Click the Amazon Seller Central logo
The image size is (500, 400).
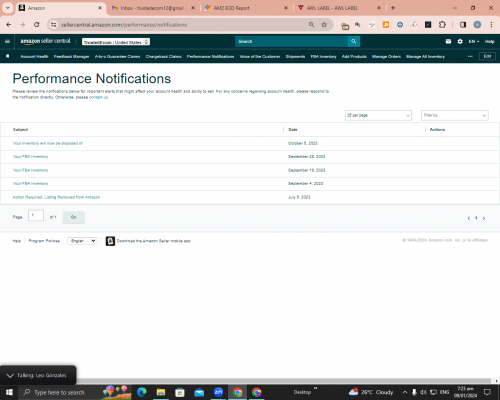point(45,41)
